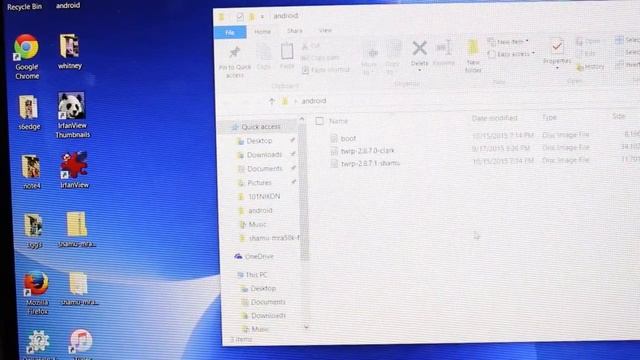Switch to the Home tab
Screen dimensions: 640x360
(262, 32)
